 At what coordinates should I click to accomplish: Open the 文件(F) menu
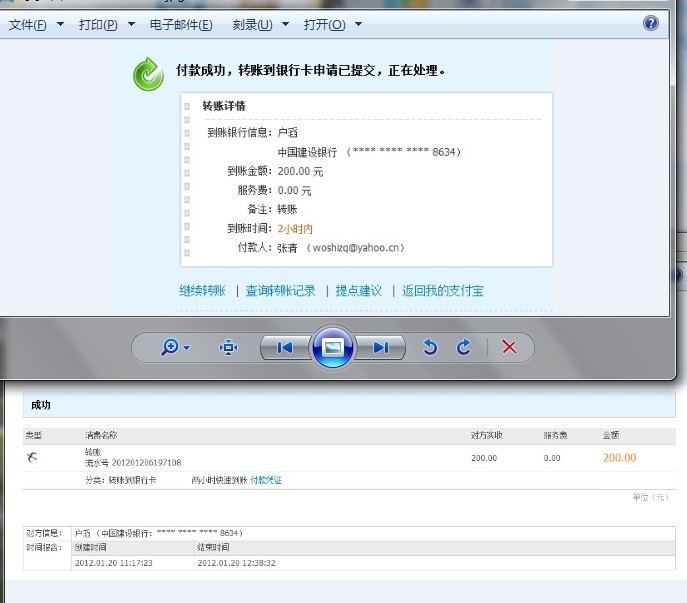pos(27,25)
